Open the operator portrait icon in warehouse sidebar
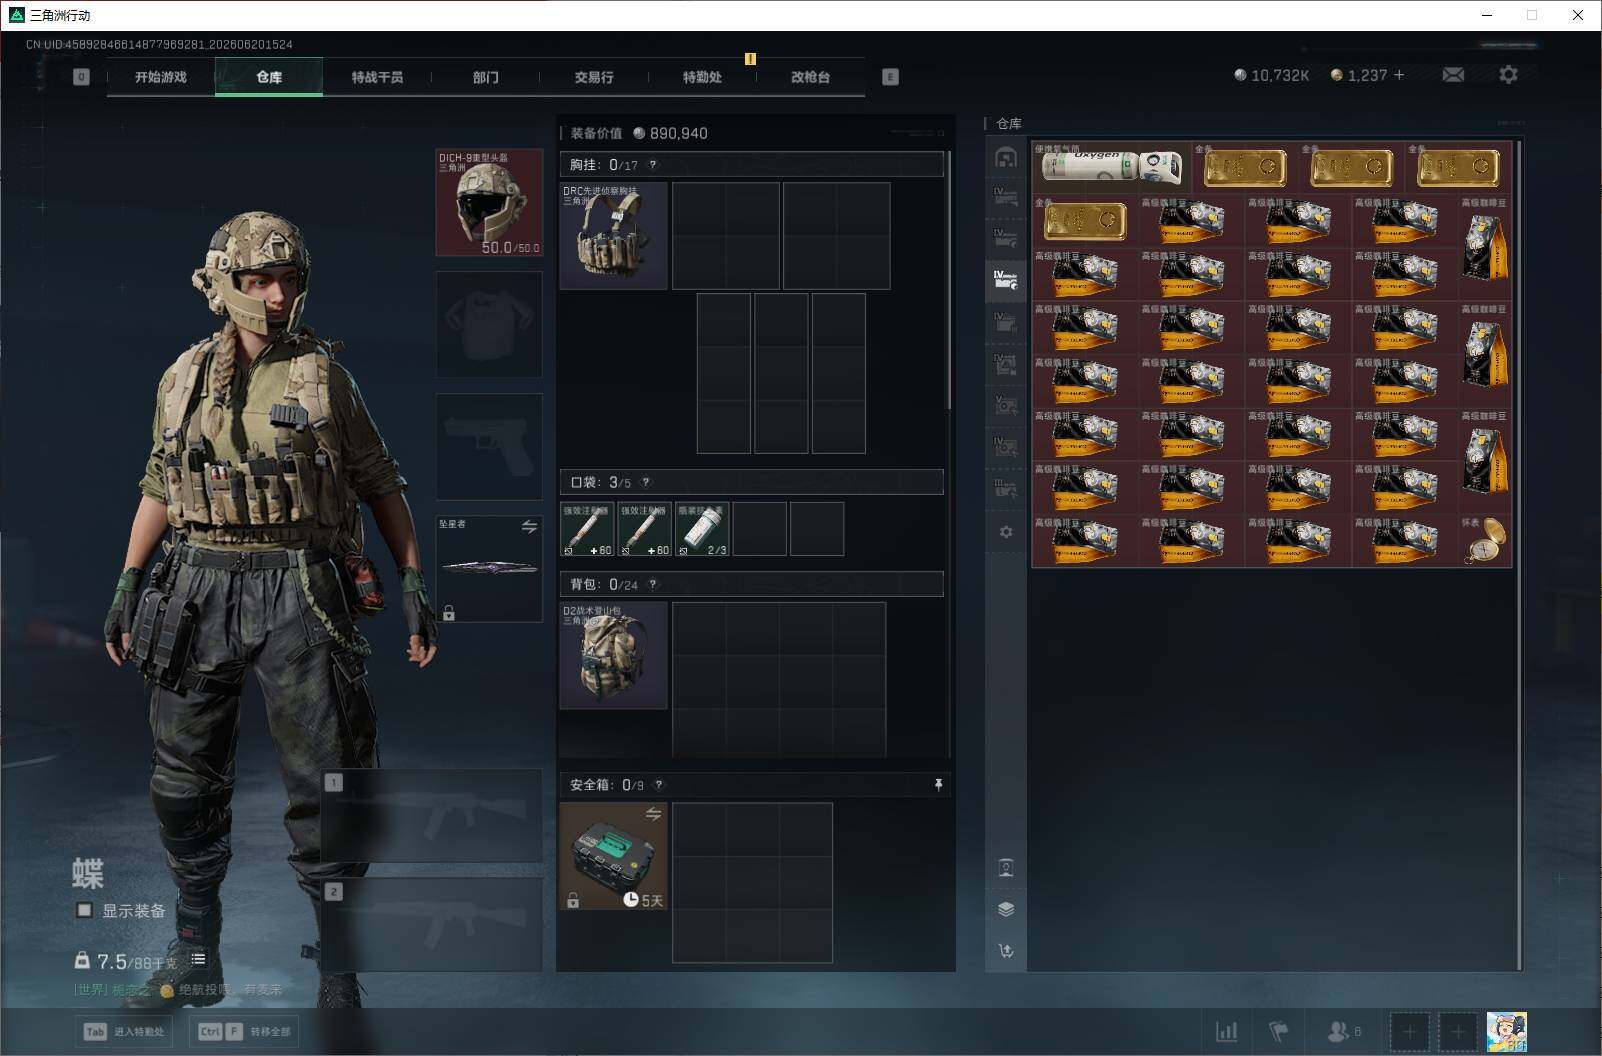The image size is (1602, 1056). (x=1006, y=867)
